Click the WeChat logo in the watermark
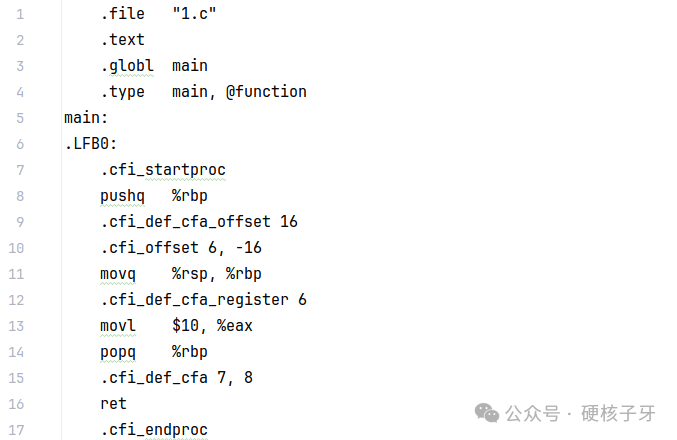 tap(488, 412)
